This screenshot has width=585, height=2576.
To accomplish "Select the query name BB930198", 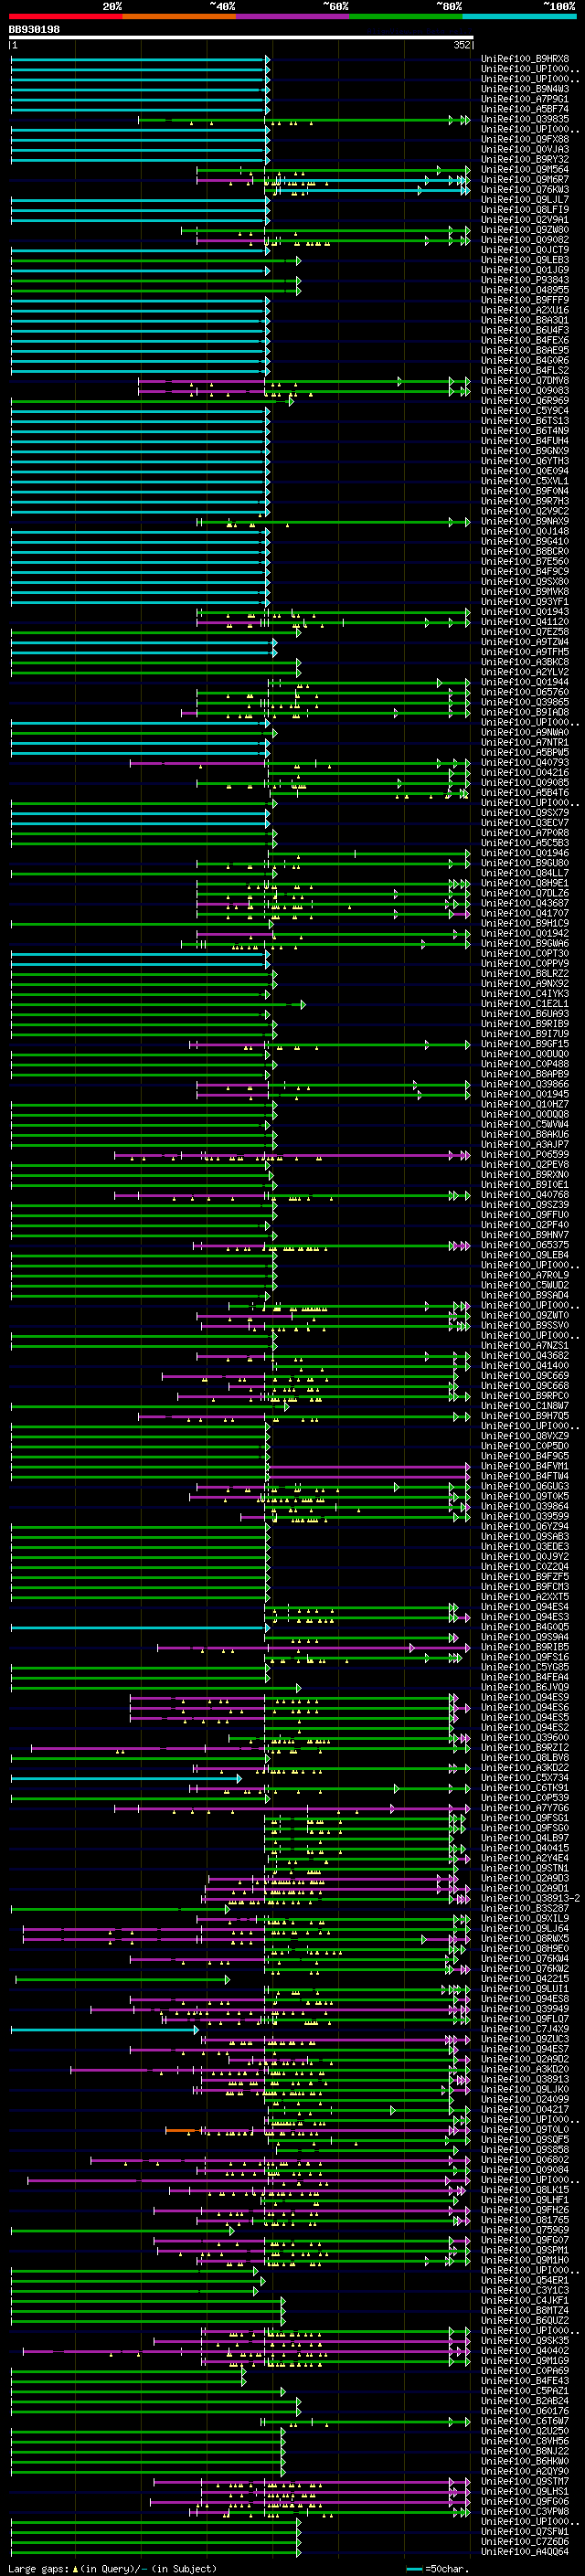I will [x=34, y=30].
